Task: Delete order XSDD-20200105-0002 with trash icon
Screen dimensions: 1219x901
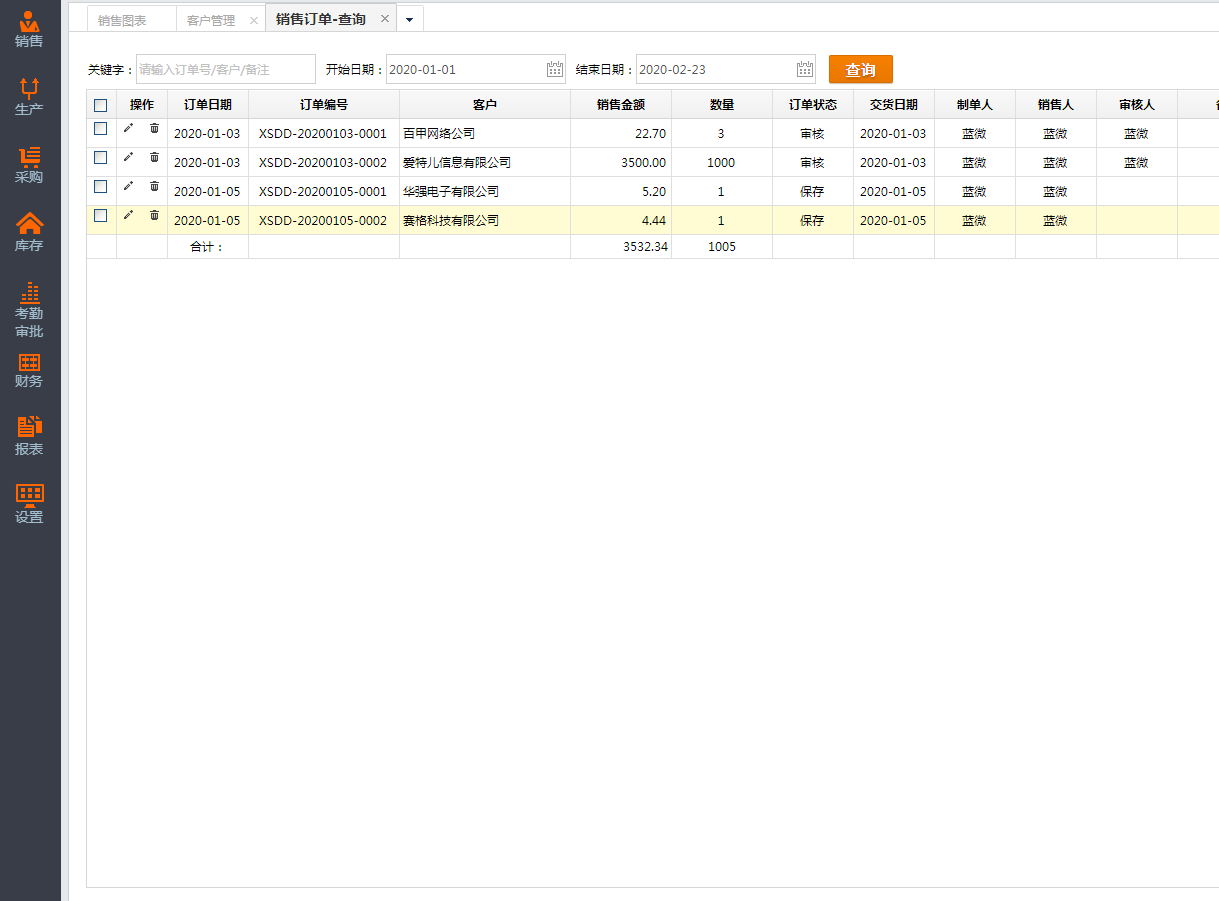Action: [154, 215]
